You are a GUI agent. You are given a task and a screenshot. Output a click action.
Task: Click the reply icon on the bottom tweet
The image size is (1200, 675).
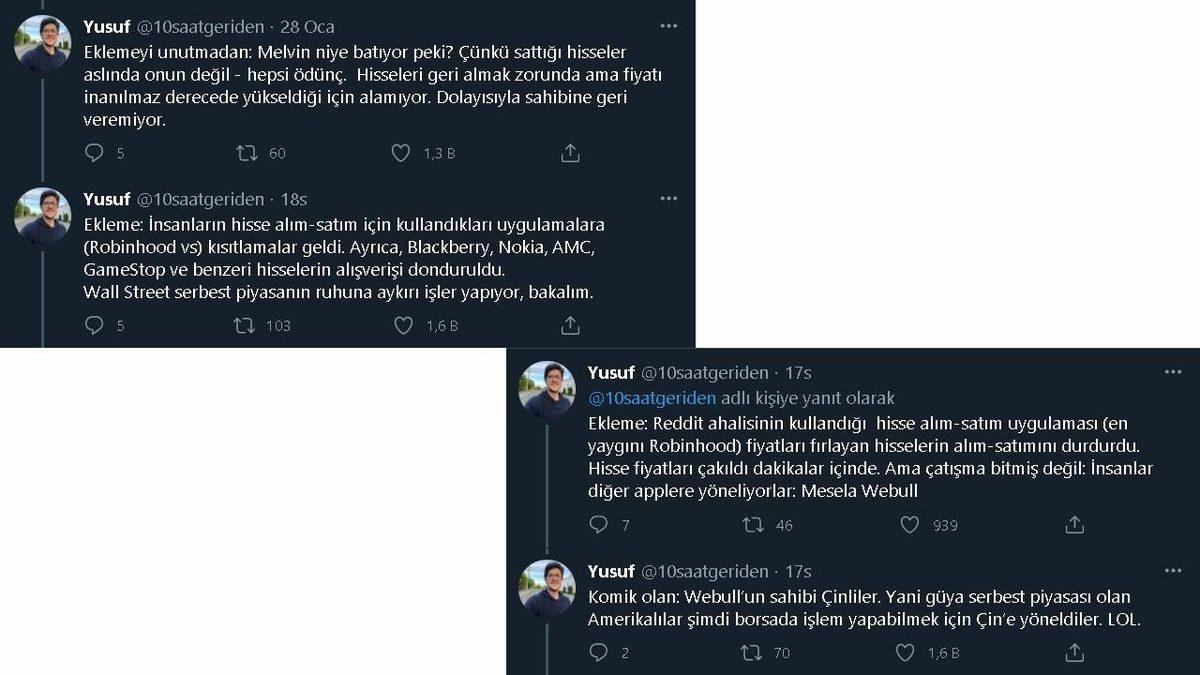pos(599,654)
